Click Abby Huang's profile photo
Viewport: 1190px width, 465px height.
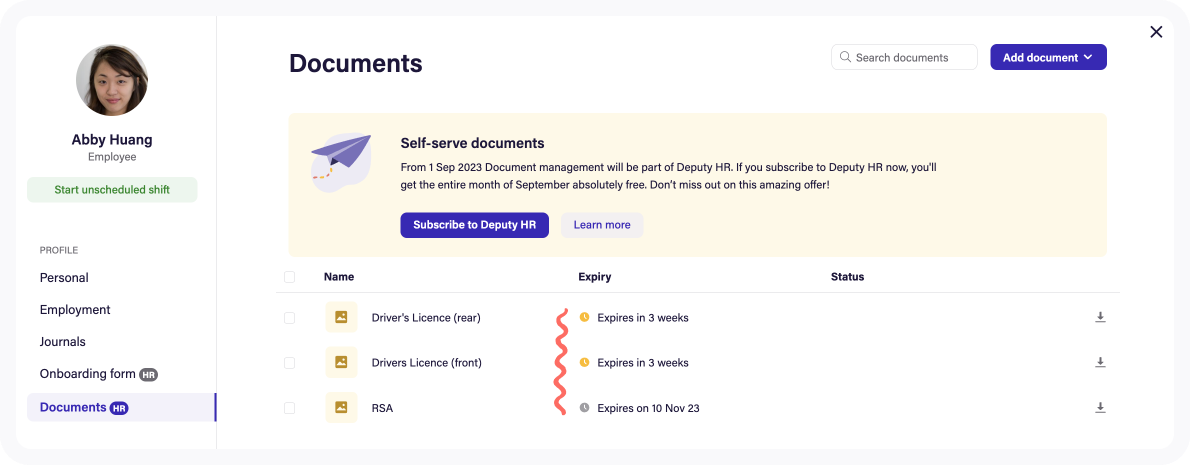click(112, 80)
